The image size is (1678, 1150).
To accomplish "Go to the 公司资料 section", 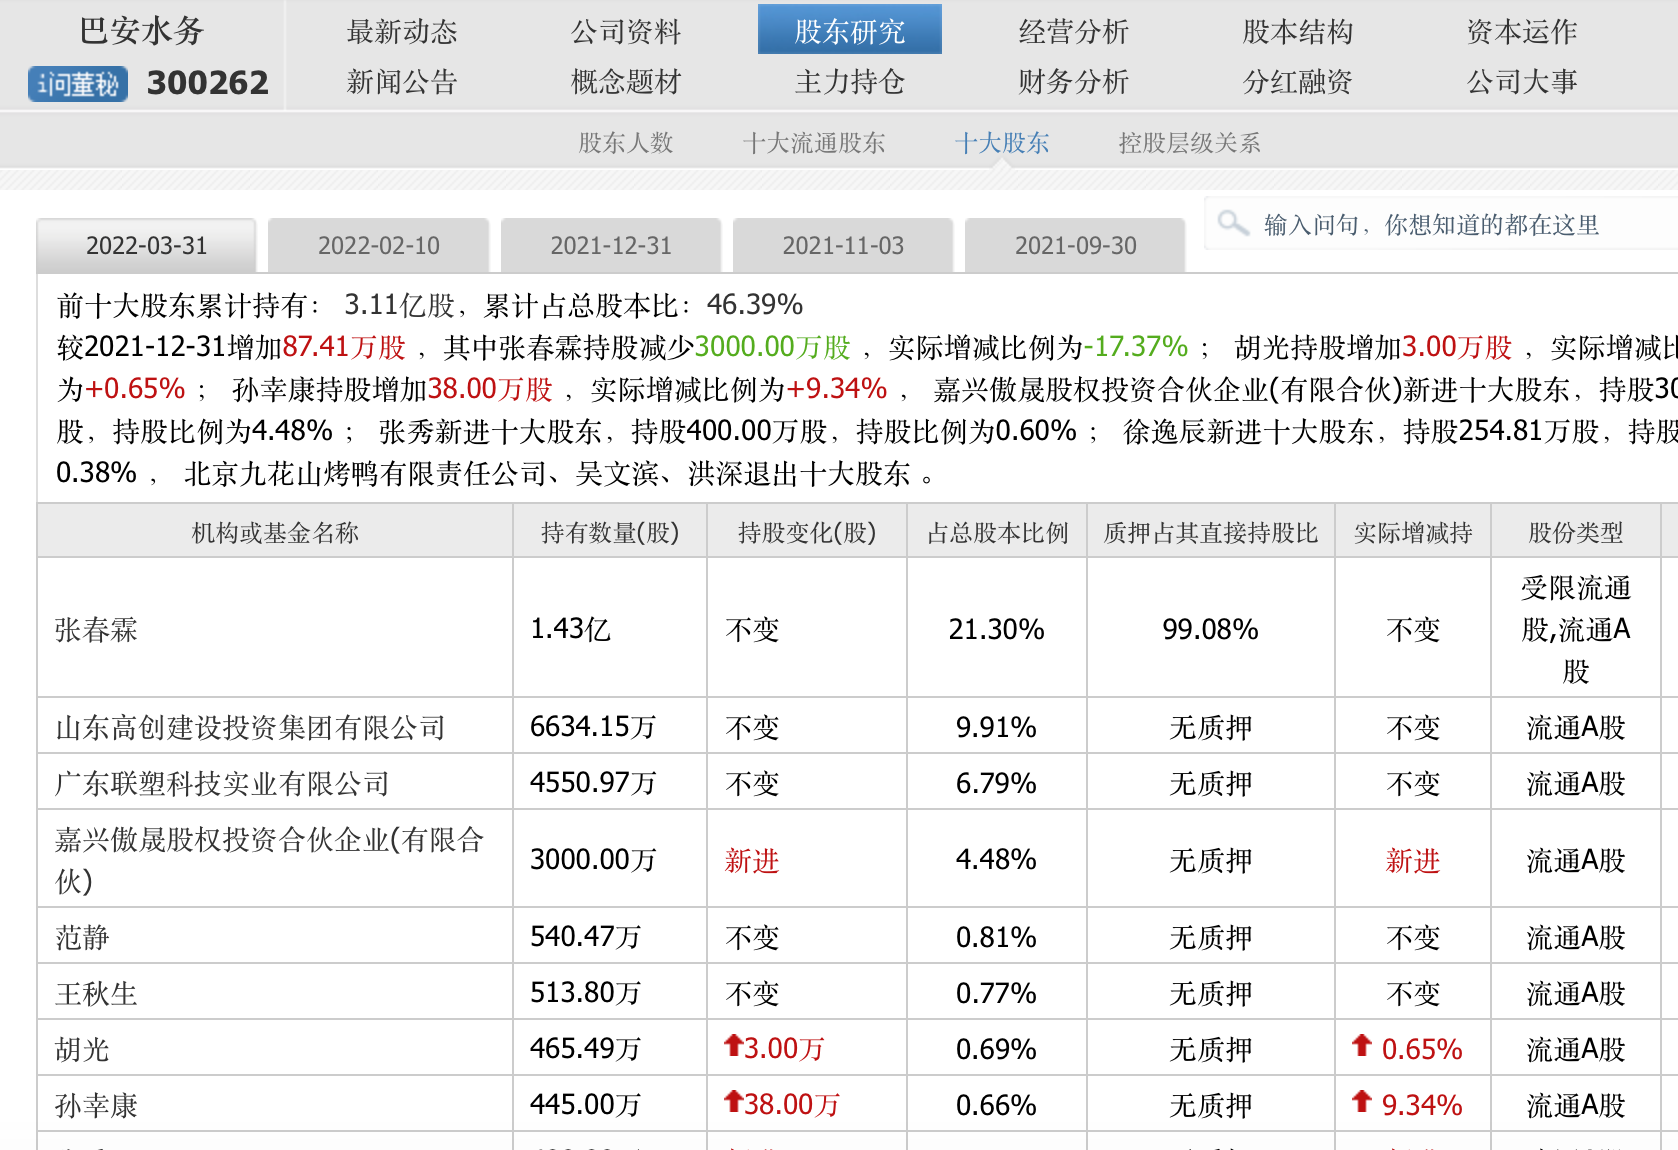I will [x=625, y=32].
